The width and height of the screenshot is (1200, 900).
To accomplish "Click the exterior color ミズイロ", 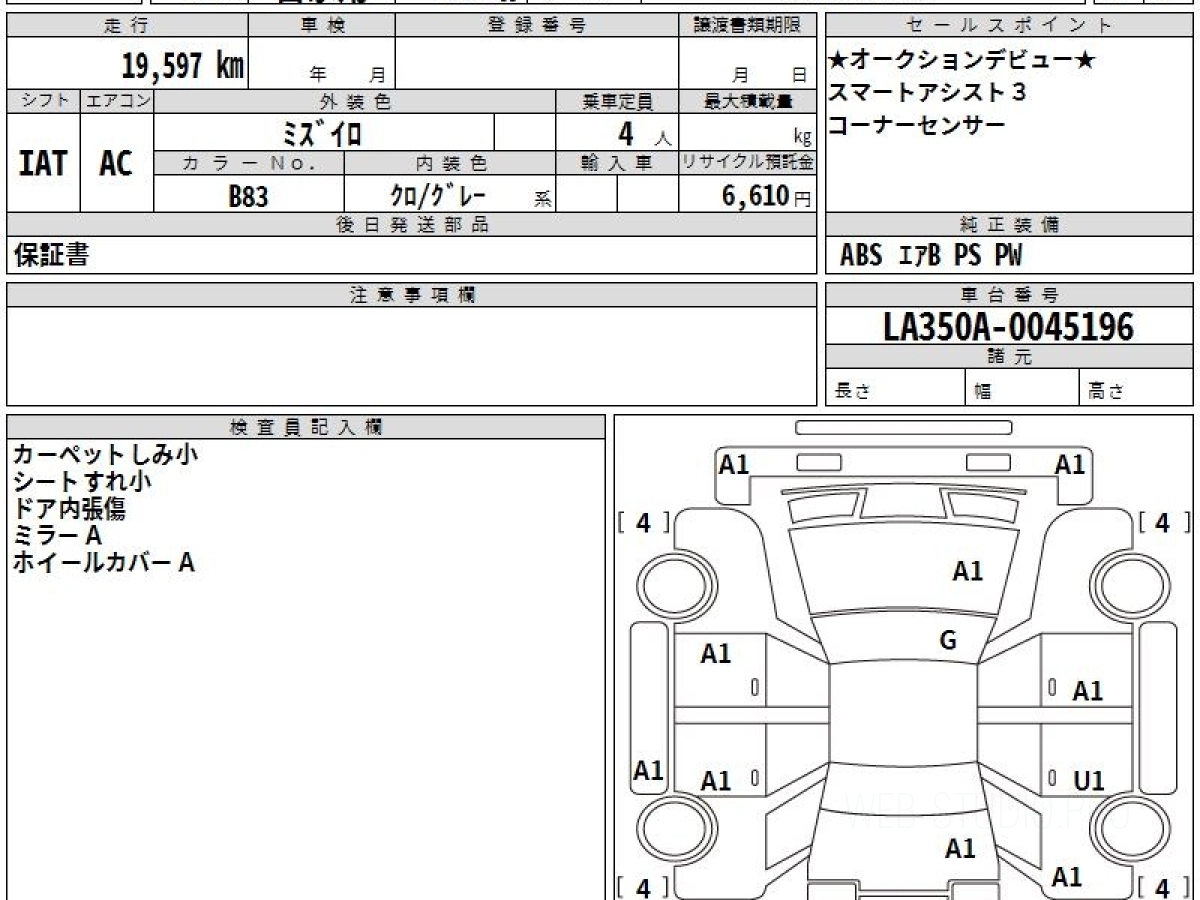I will (322, 133).
